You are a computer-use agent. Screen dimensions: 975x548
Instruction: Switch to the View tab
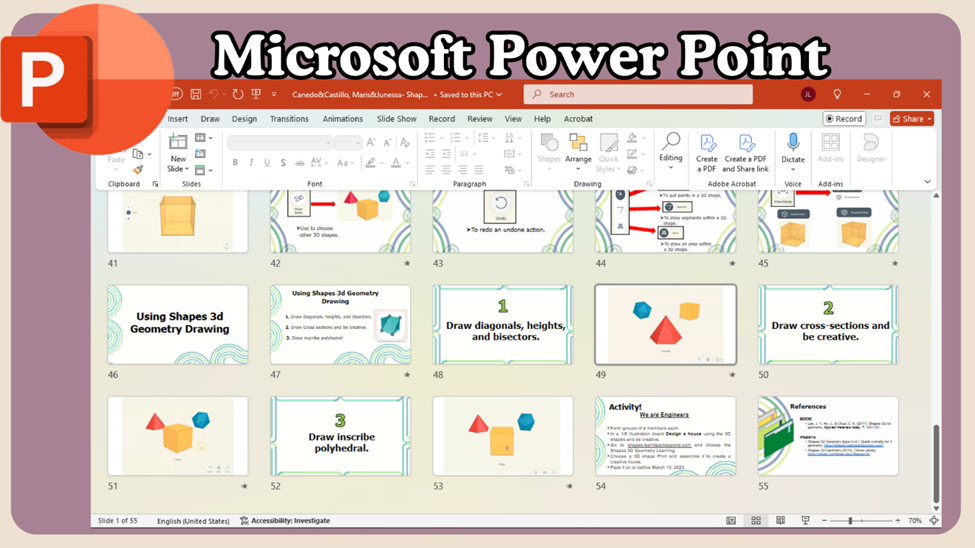pos(513,119)
